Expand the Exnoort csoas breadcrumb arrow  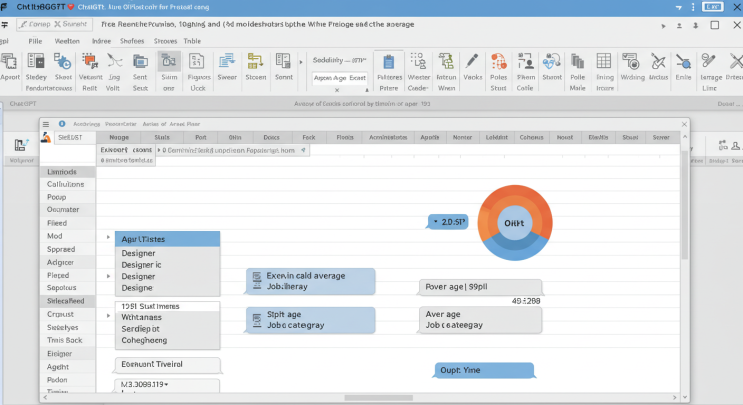click(159, 150)
